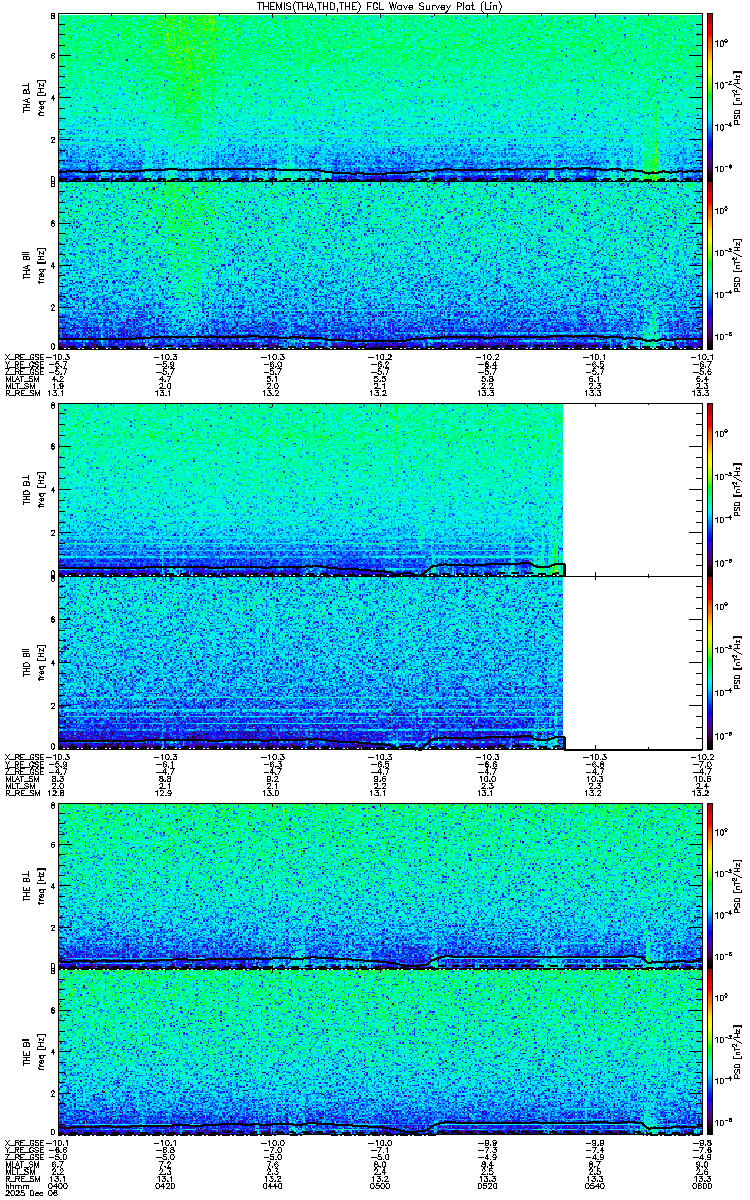Click the THE B-perpendicular PSD color bar
This screenshot has height=1200, width=750.
(710, 884)
